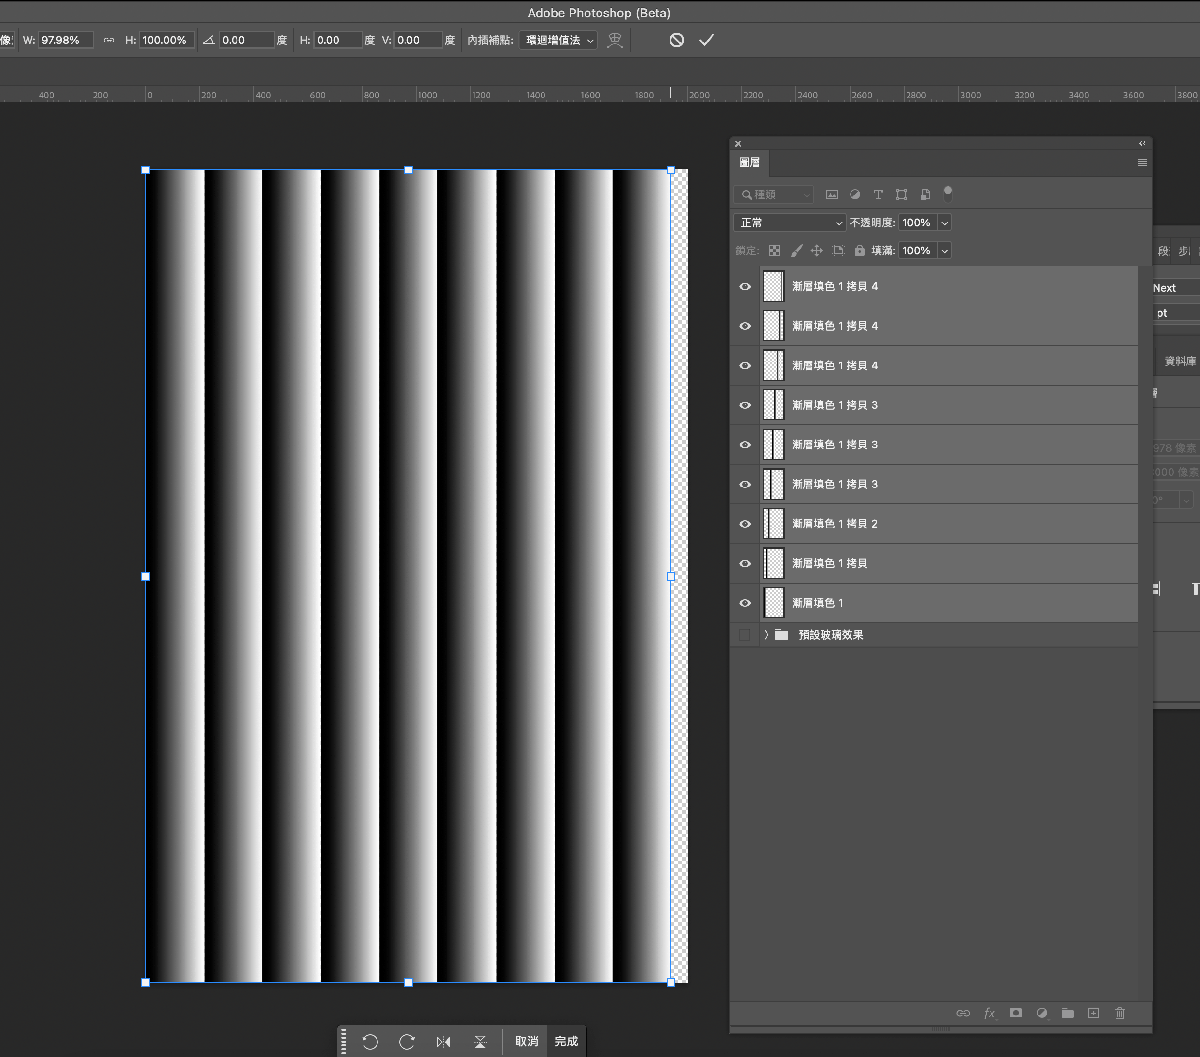Lock all with the padlock icon

(x=859, y=250)
